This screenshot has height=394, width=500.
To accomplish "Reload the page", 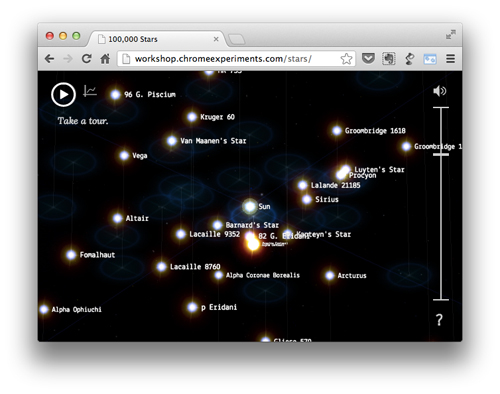I will [87, 59].
